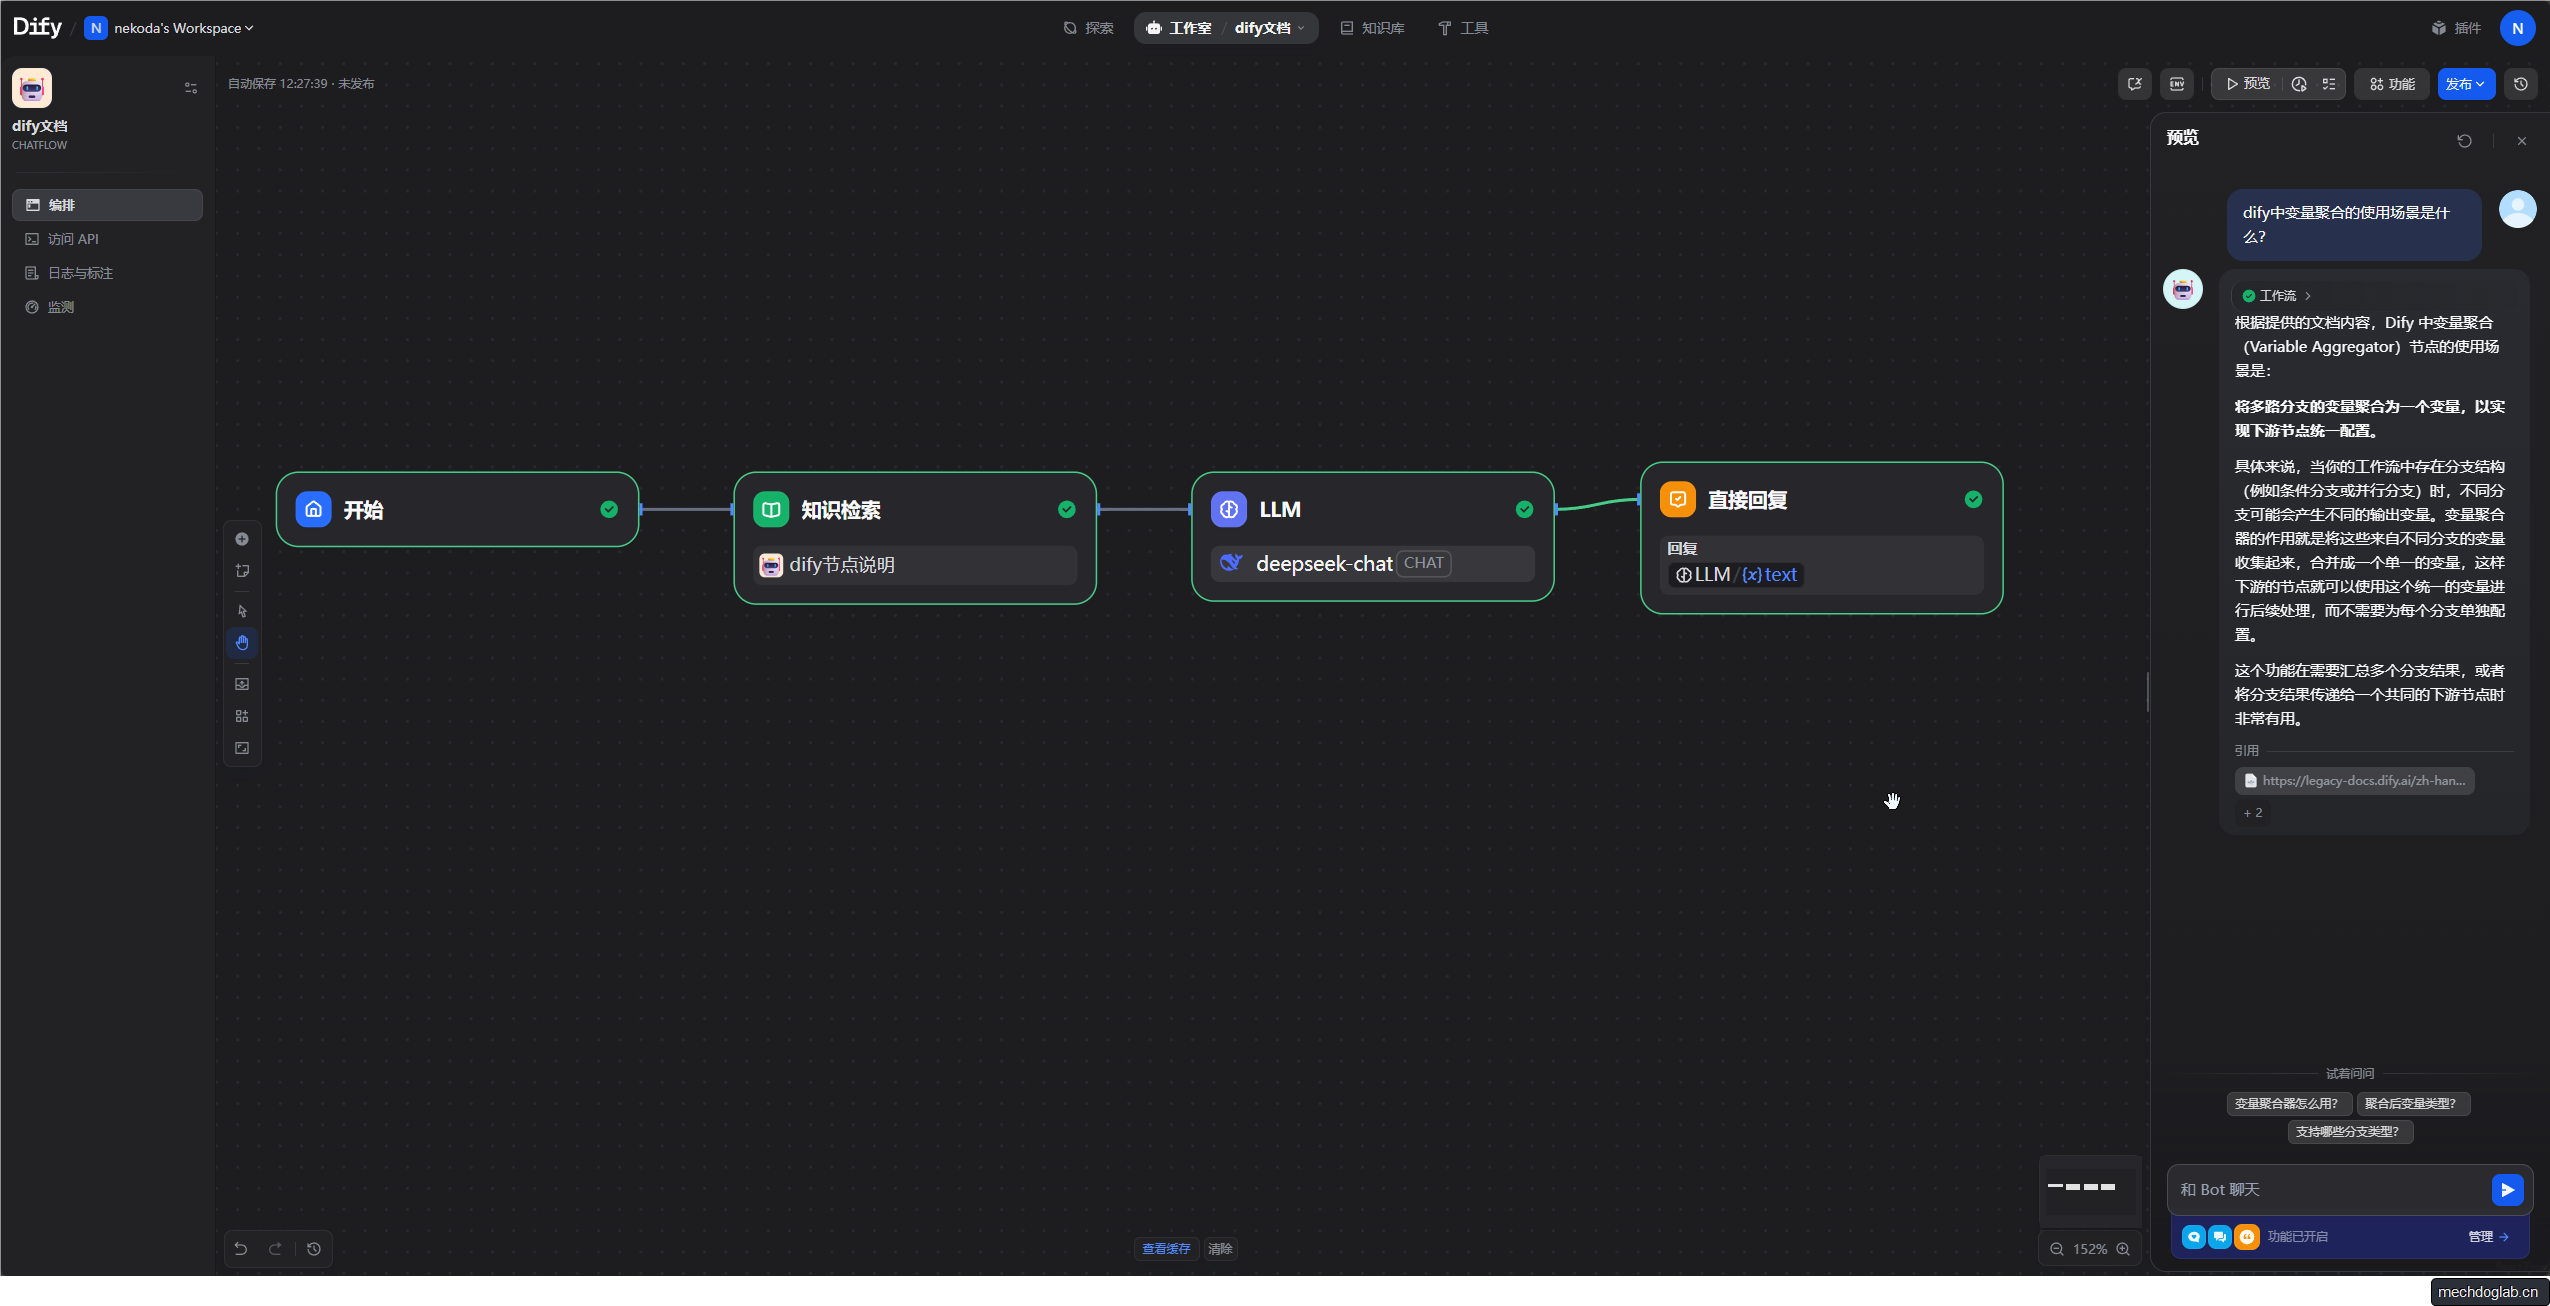Expand the 发布 publish dropdown
This screenshot has width=2550, height=1306.
click(x=2465, y=84)
